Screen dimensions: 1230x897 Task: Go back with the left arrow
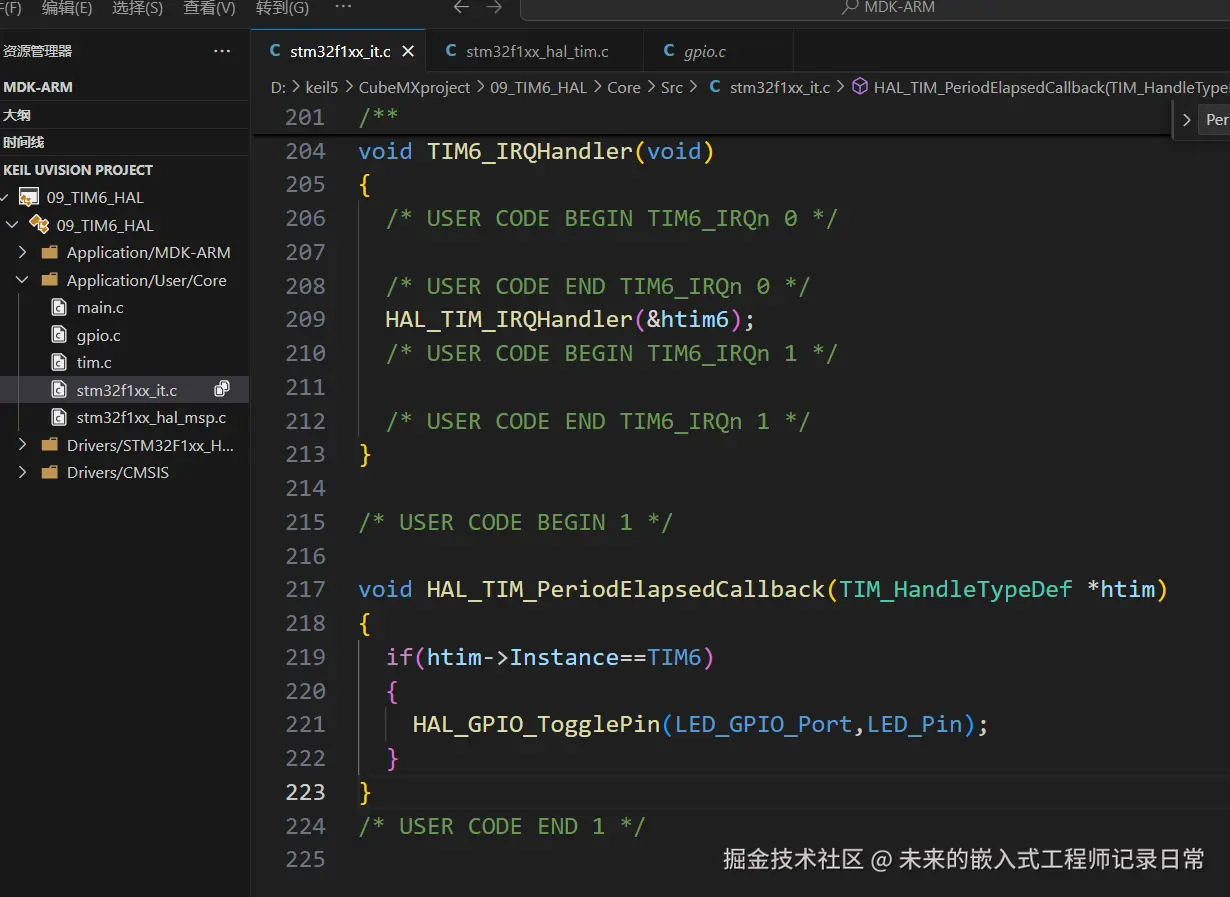click(x=461, y=7)
